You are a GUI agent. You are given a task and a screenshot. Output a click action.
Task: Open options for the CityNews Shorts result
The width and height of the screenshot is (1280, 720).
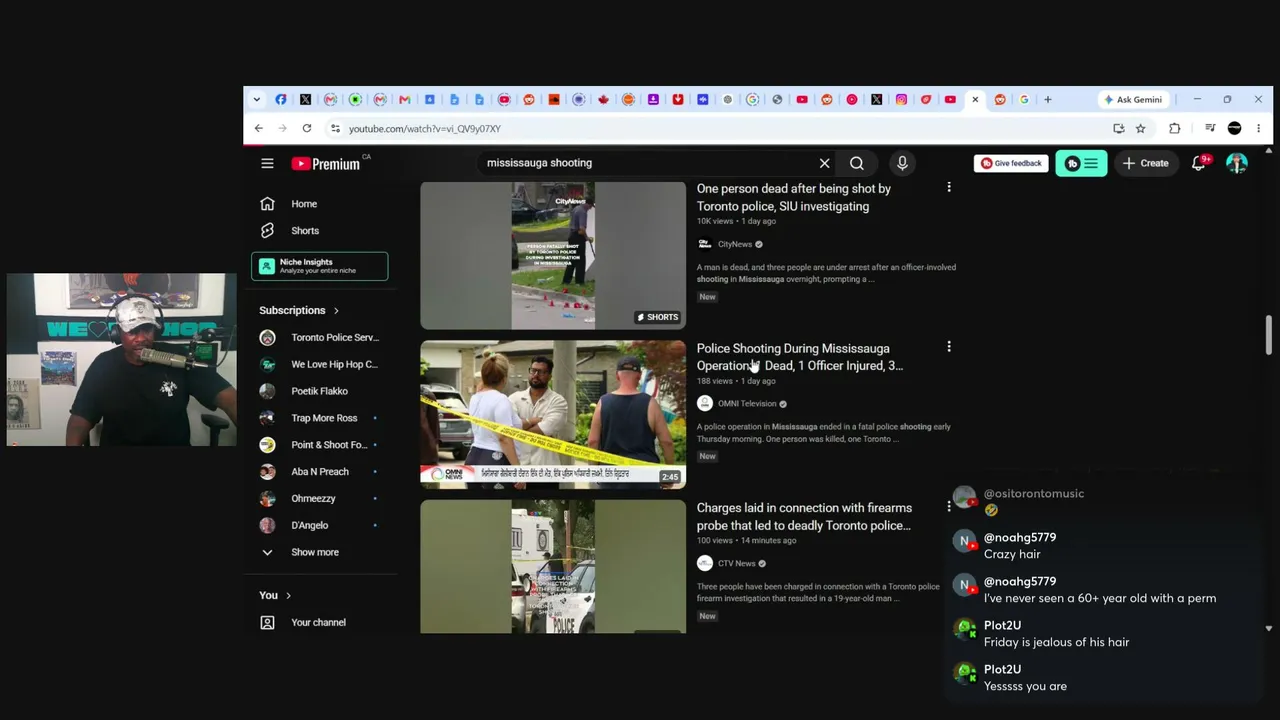tap(949, 187)
